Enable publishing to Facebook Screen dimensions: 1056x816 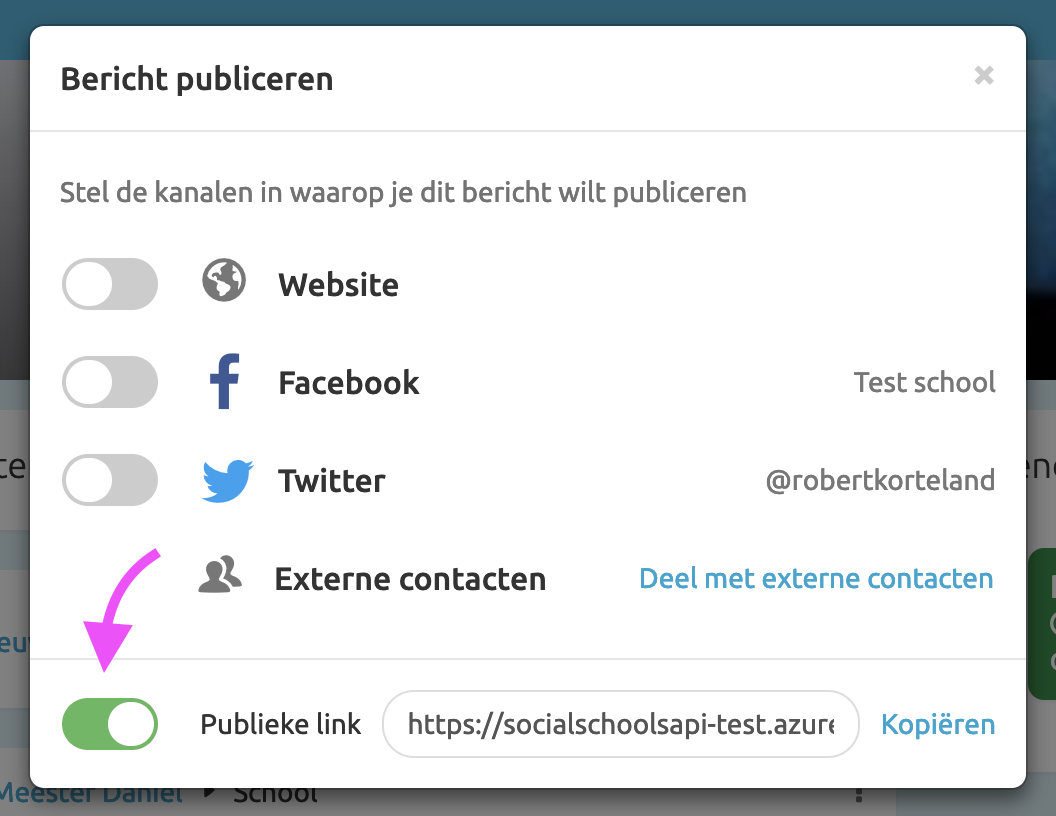[x=109, y=382]
